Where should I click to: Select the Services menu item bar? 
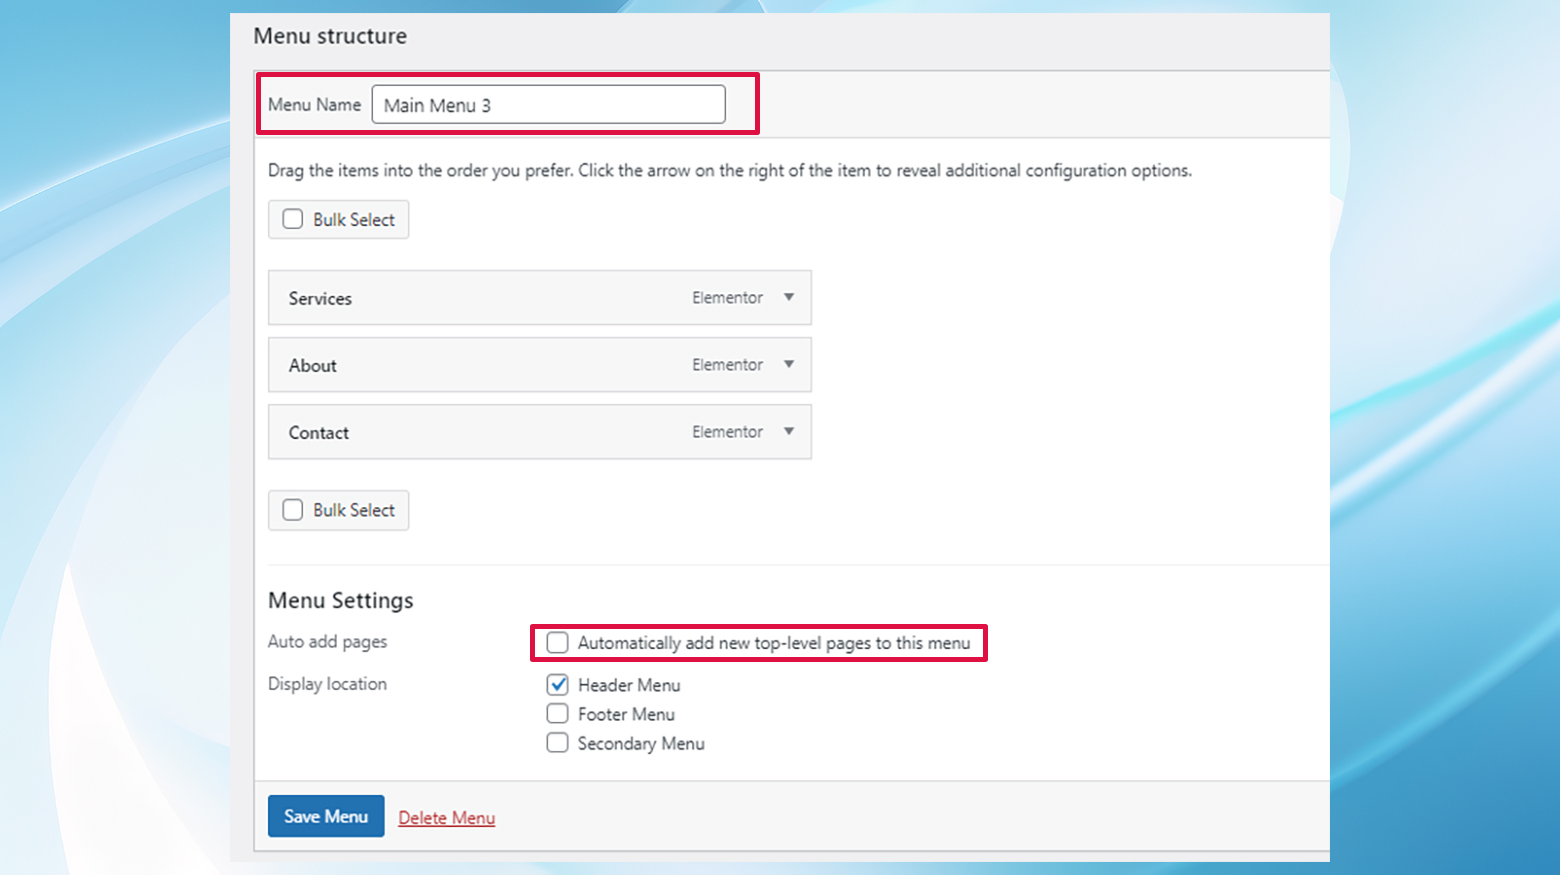pos(450,297)
